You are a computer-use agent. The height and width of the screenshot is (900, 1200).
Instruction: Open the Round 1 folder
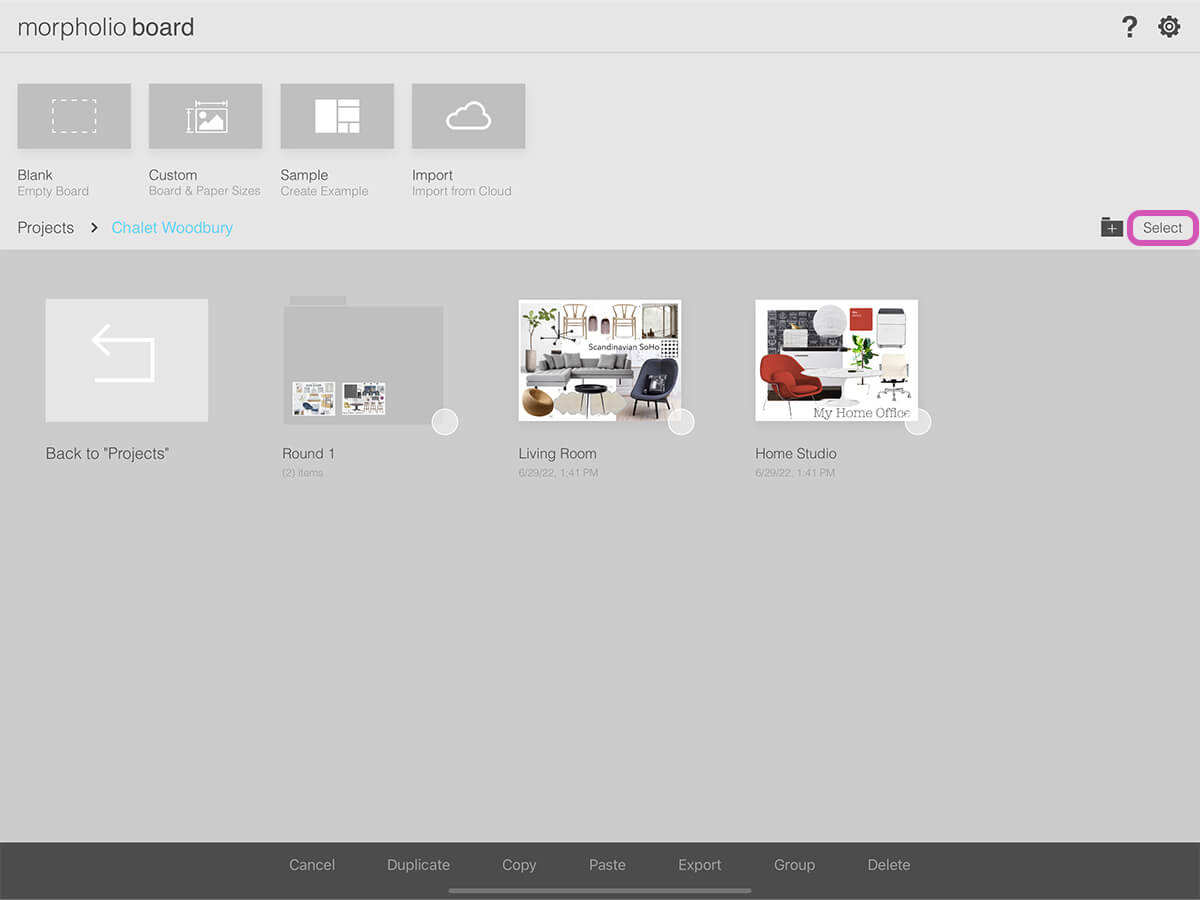pyautogui.click(x=363, y=360)
